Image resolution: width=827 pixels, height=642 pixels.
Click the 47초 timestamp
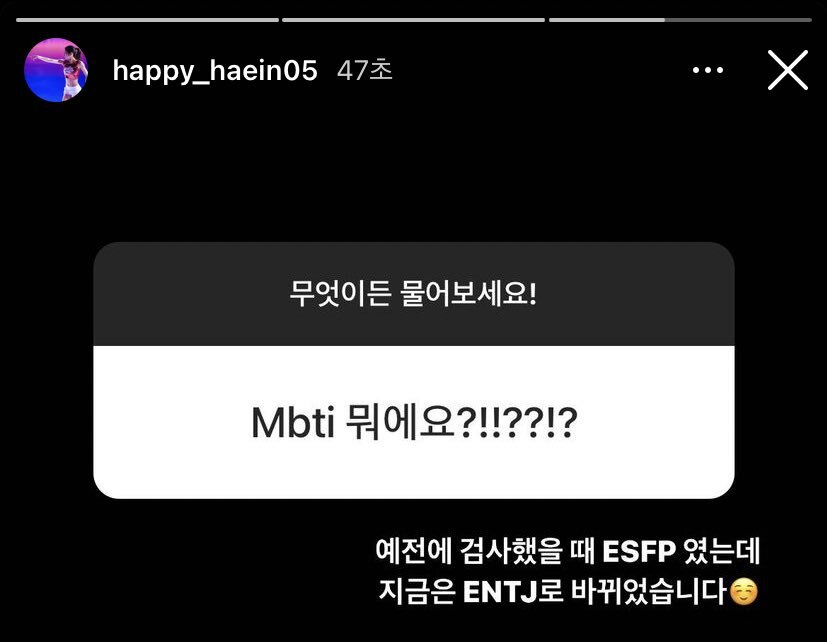[365, 70]
